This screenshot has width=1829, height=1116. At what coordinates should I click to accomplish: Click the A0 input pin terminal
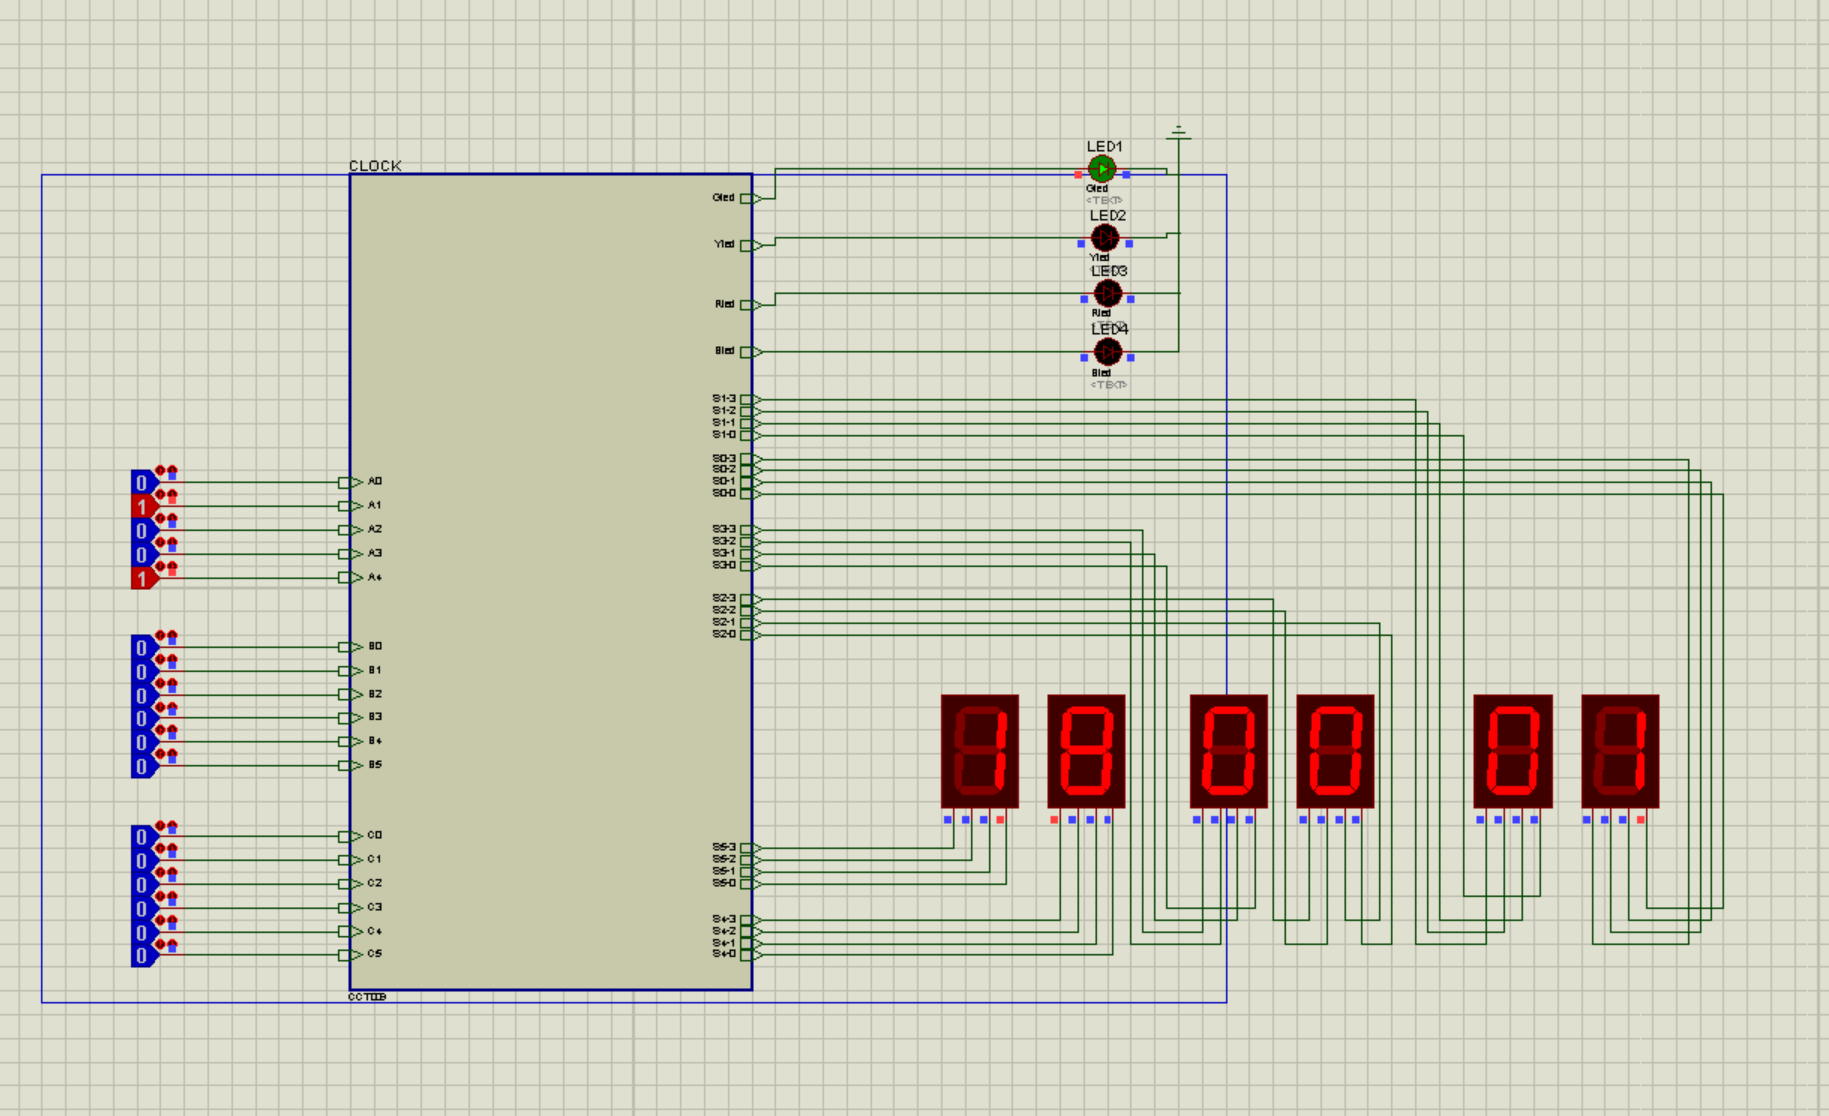pos(350,482)
